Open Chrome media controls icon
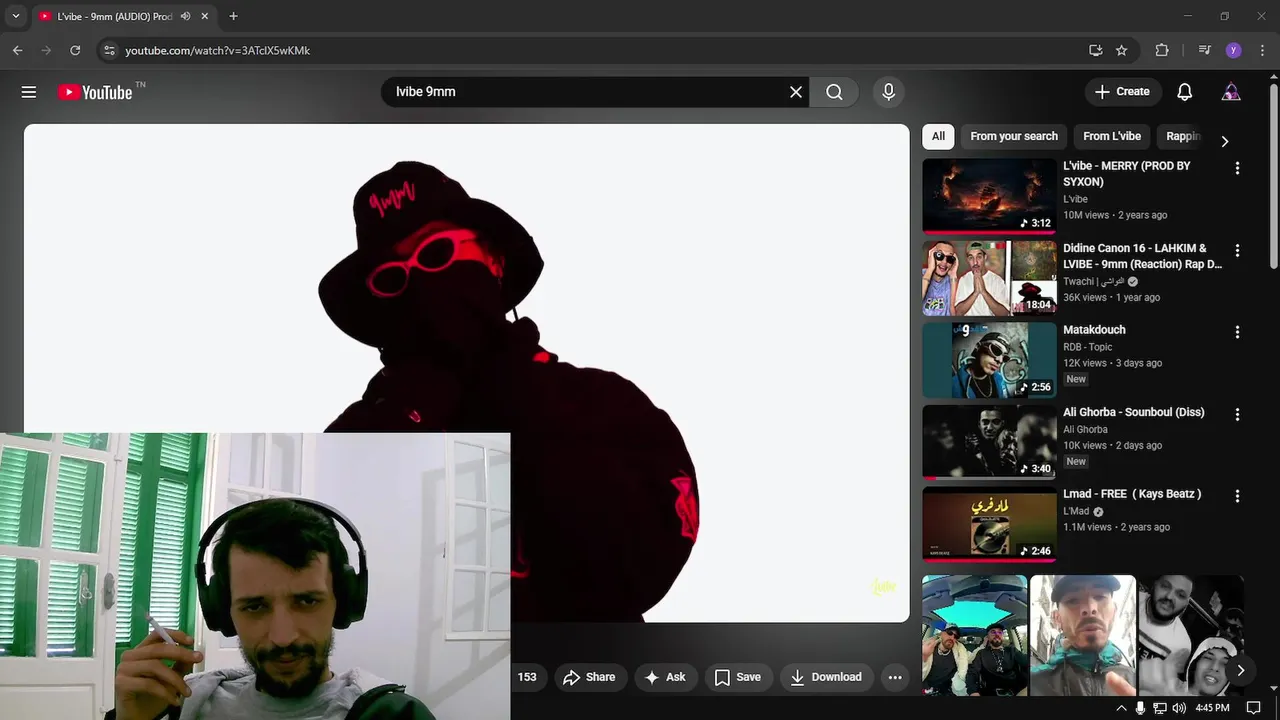Viewport: 1280px width, 720px height. pos(1204,50)
